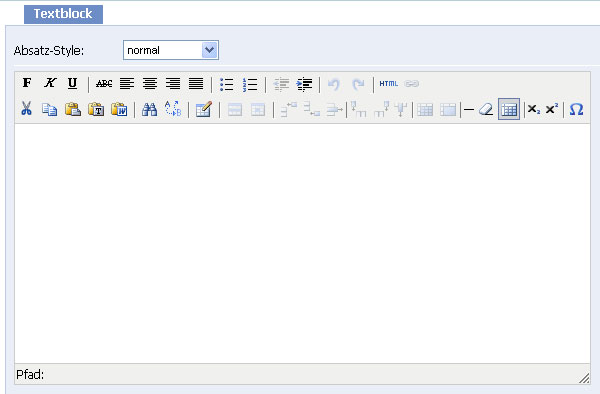Click the Absatz-Style label
Image resolution: width=600 pixels, height=394 pixels.
(49, 50)
